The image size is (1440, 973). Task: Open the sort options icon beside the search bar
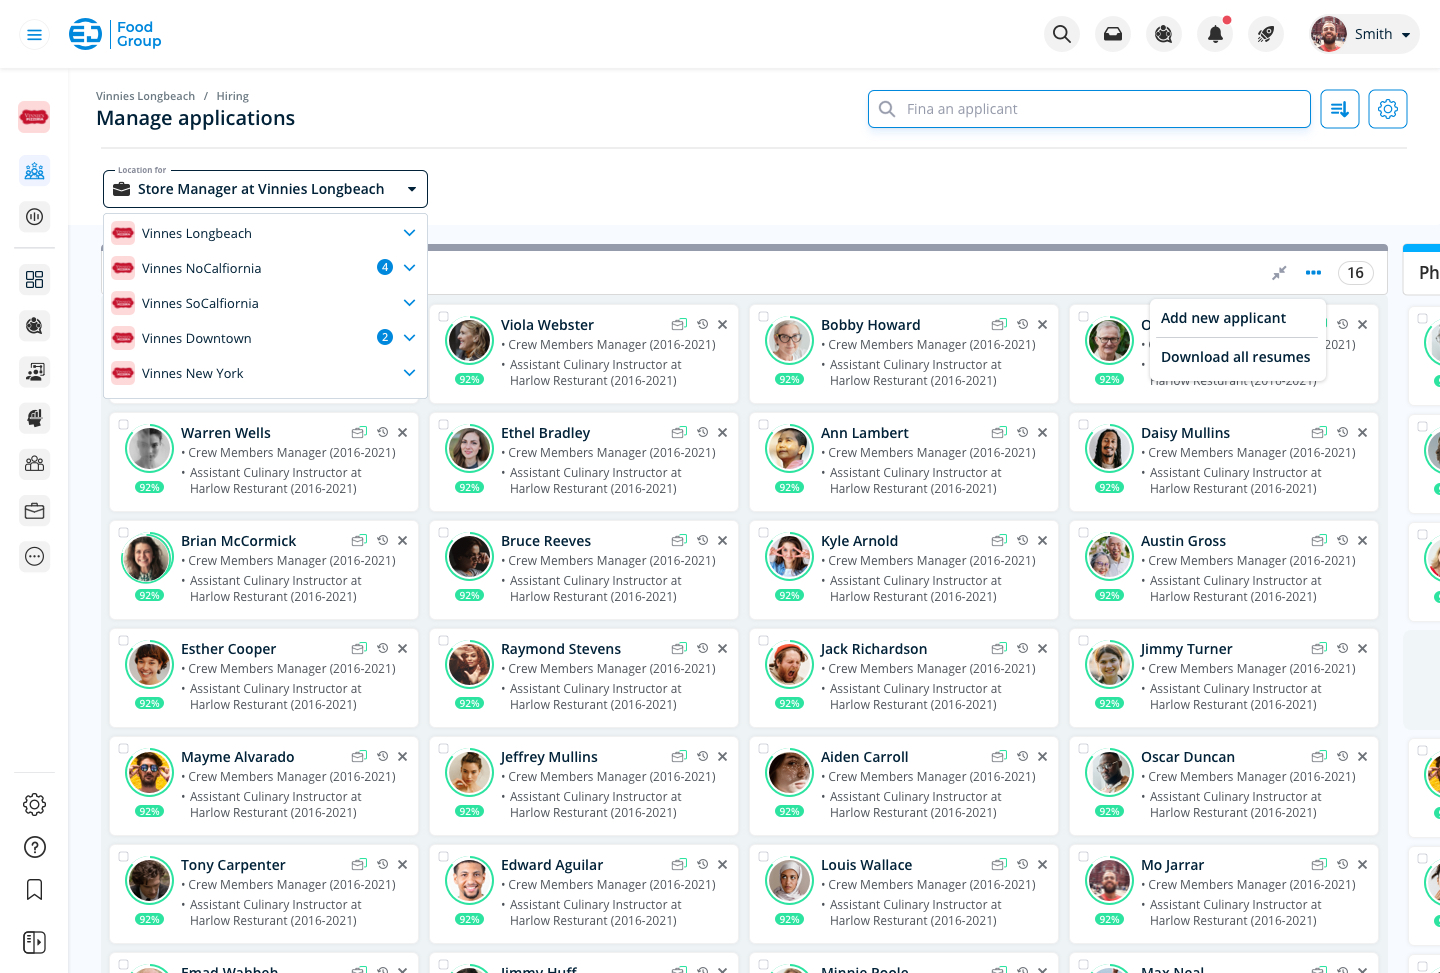(x=1339, y=109)
